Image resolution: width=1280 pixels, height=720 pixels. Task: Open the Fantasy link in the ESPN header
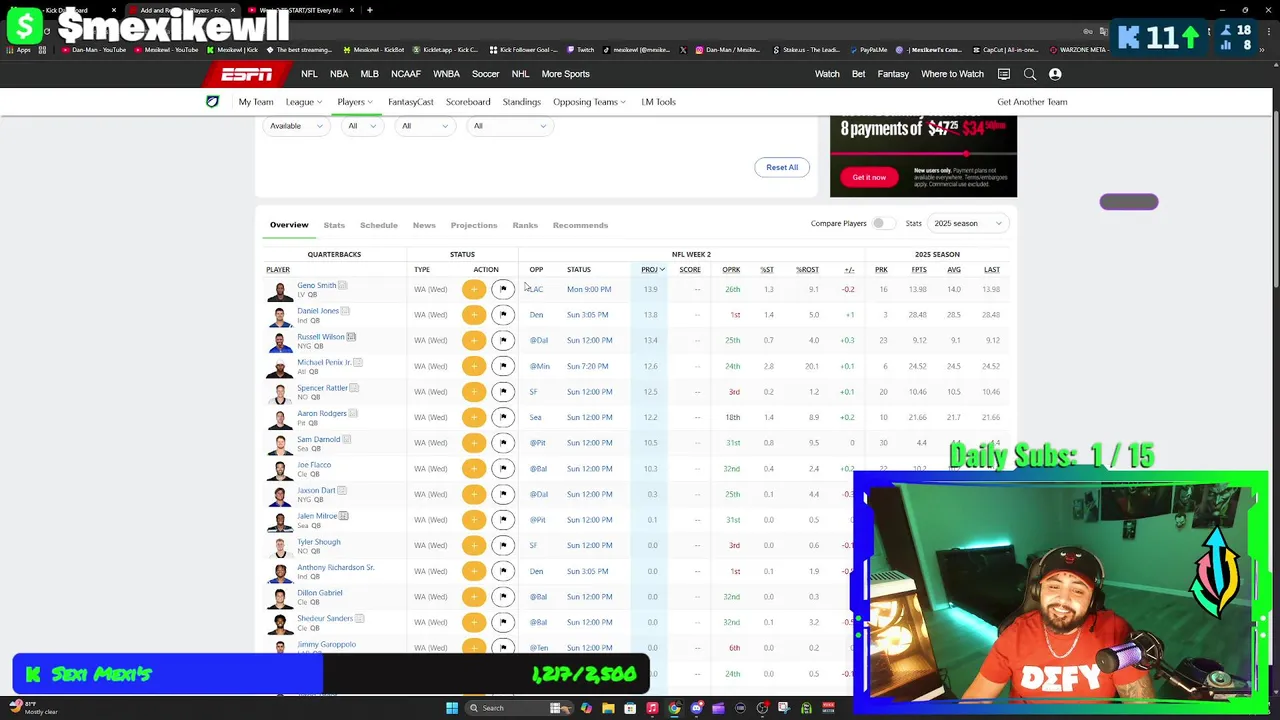(x=893, y=74)
